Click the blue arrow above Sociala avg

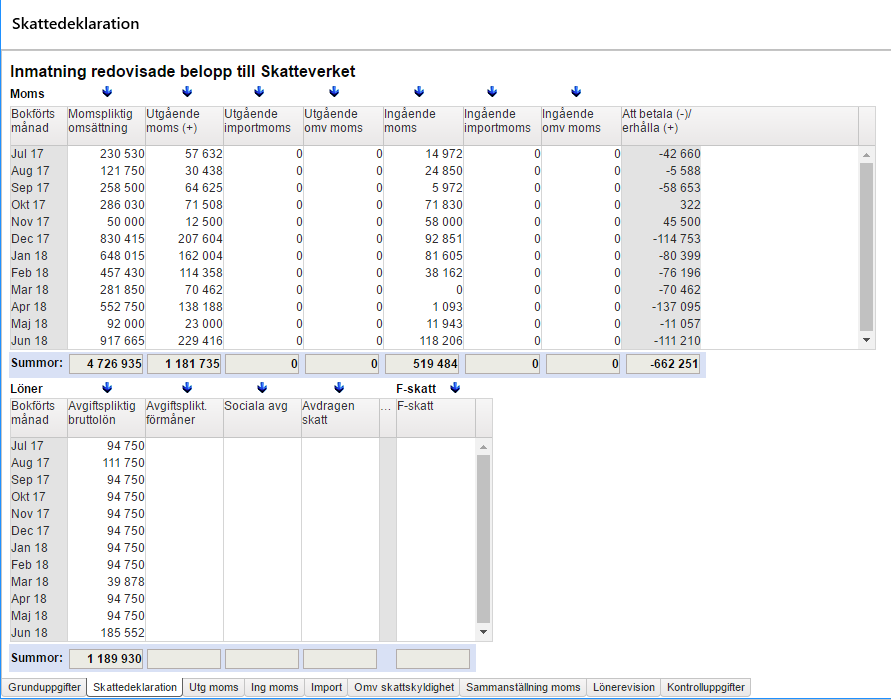(262, 388)
